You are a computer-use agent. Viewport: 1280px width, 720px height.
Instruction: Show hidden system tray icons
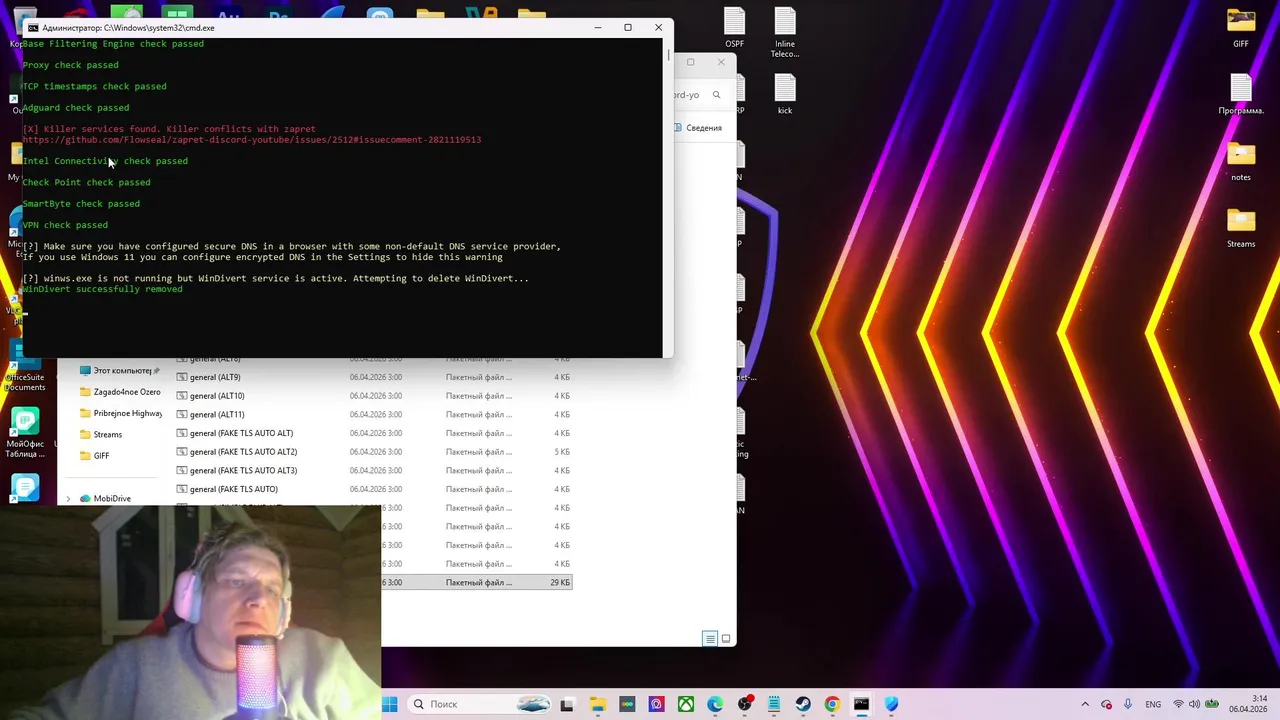pyautogui.click(x=1085, y=704)
